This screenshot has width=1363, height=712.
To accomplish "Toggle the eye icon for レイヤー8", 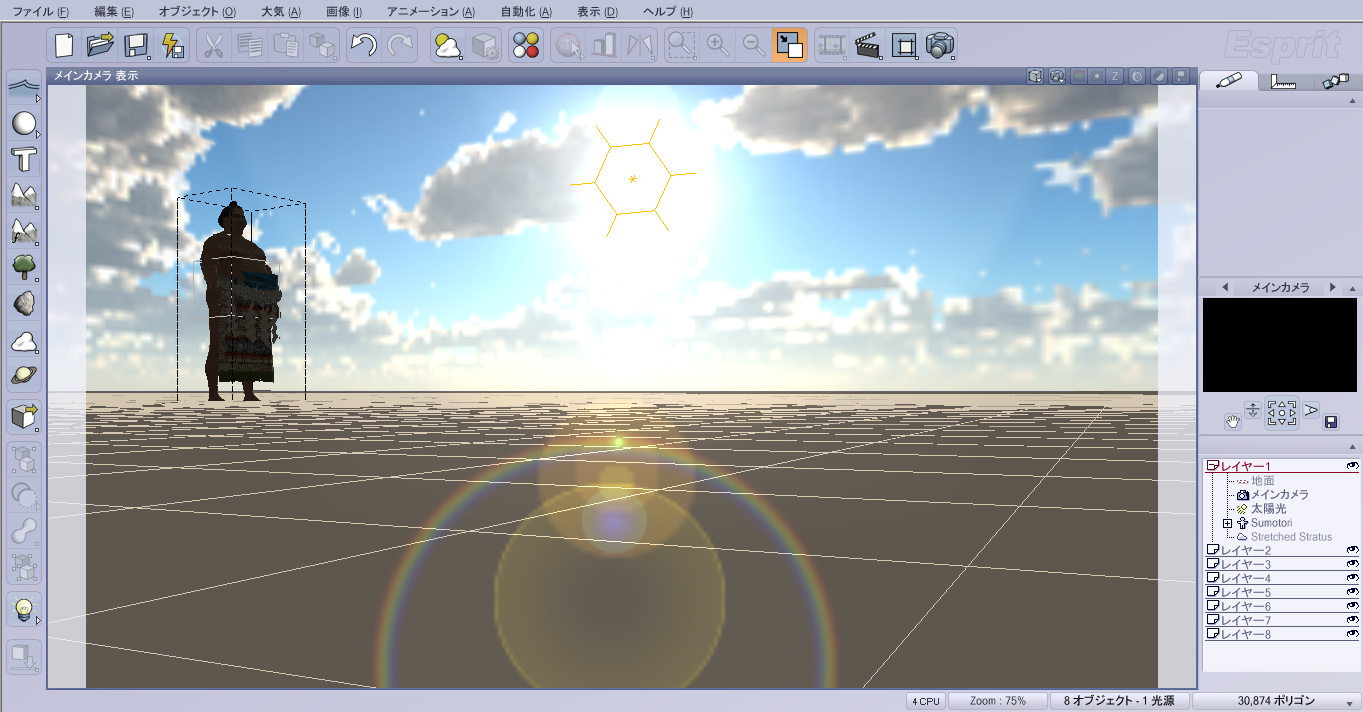I will pyautogui.click(x=1352, y=634).
